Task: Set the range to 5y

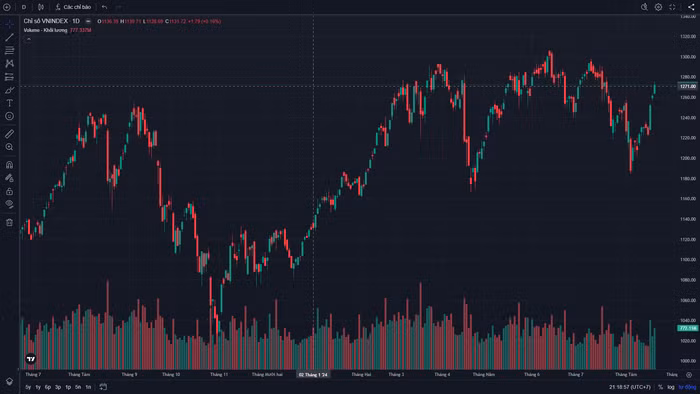Action: click(x=28, y=387)
